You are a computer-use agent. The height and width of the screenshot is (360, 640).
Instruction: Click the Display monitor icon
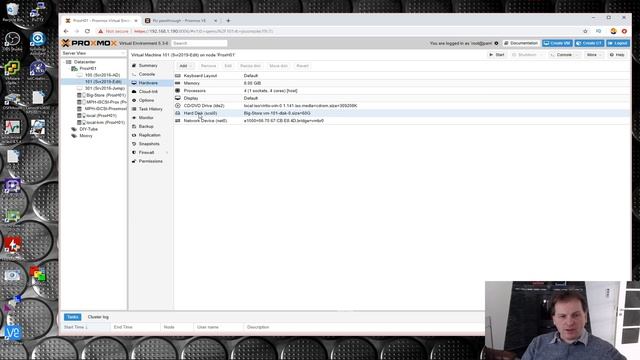(x=178, y=98)
